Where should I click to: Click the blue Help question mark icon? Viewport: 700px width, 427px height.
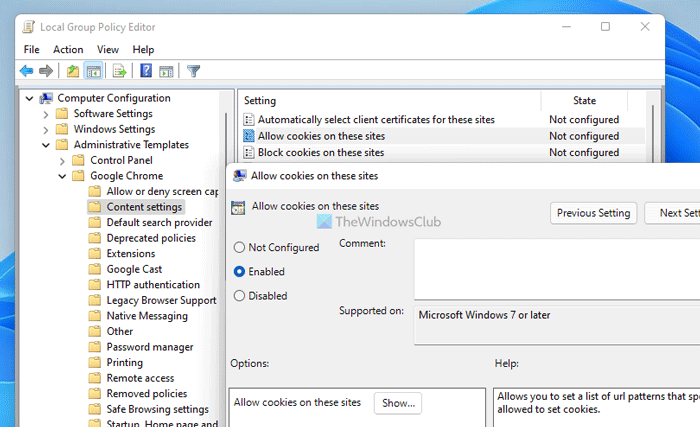[146, 71]
